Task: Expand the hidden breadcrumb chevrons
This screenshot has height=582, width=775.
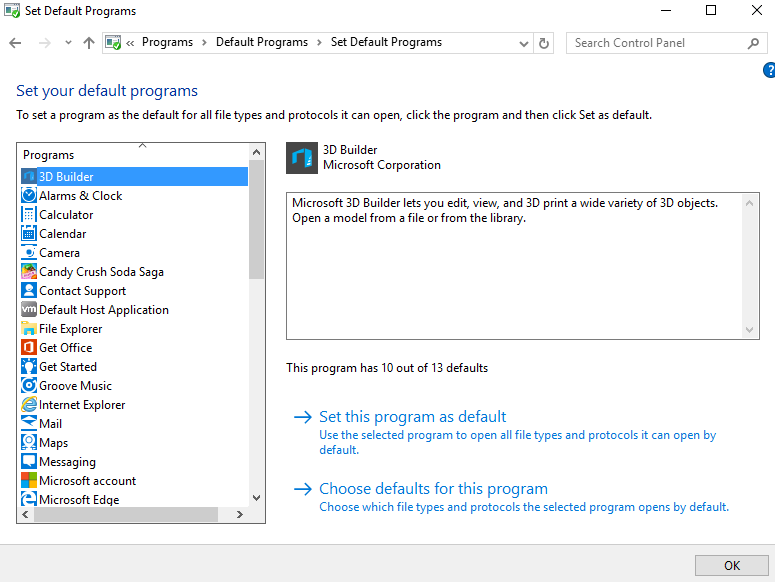Action: click(130, 43)
